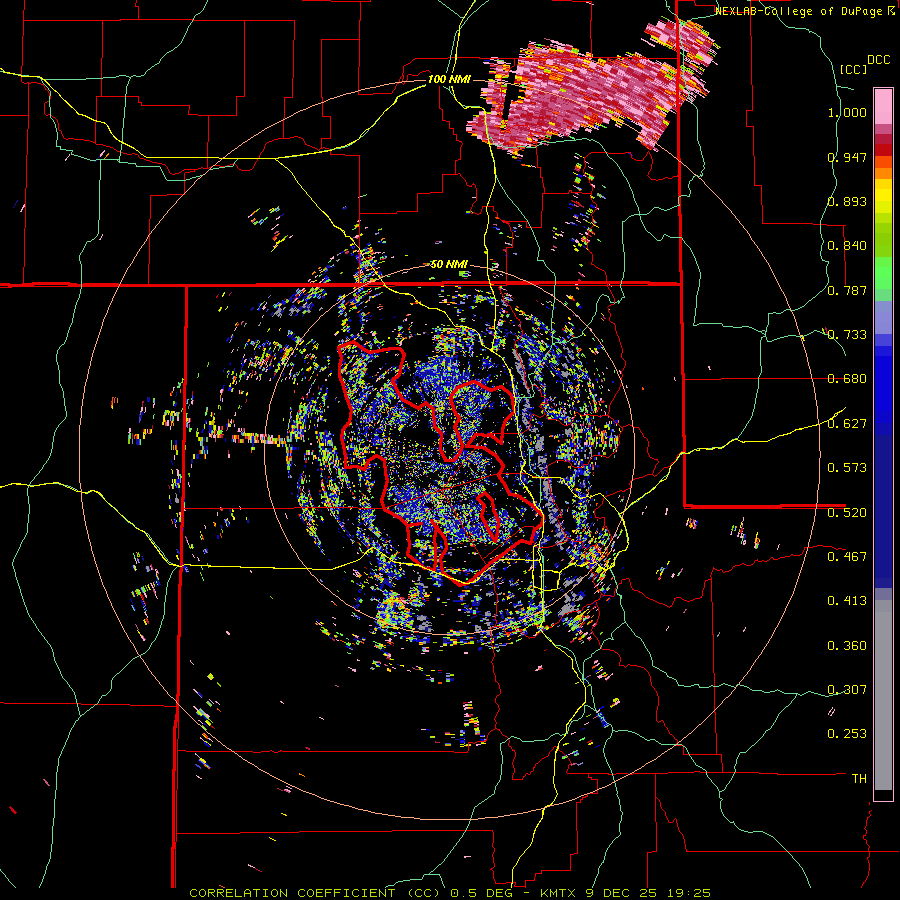The image size is (900, 900).
Task: Select the 1.000 scale value
Action: tap(847, 112)
